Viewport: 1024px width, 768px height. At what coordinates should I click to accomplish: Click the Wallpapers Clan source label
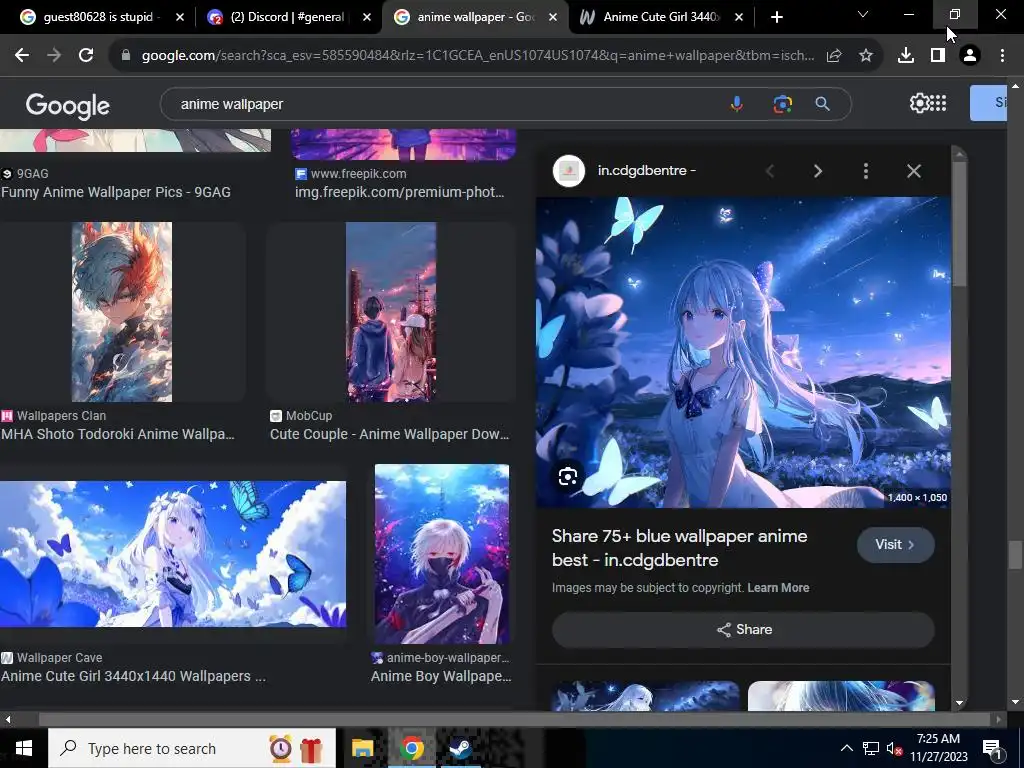[x=61, y=416]
